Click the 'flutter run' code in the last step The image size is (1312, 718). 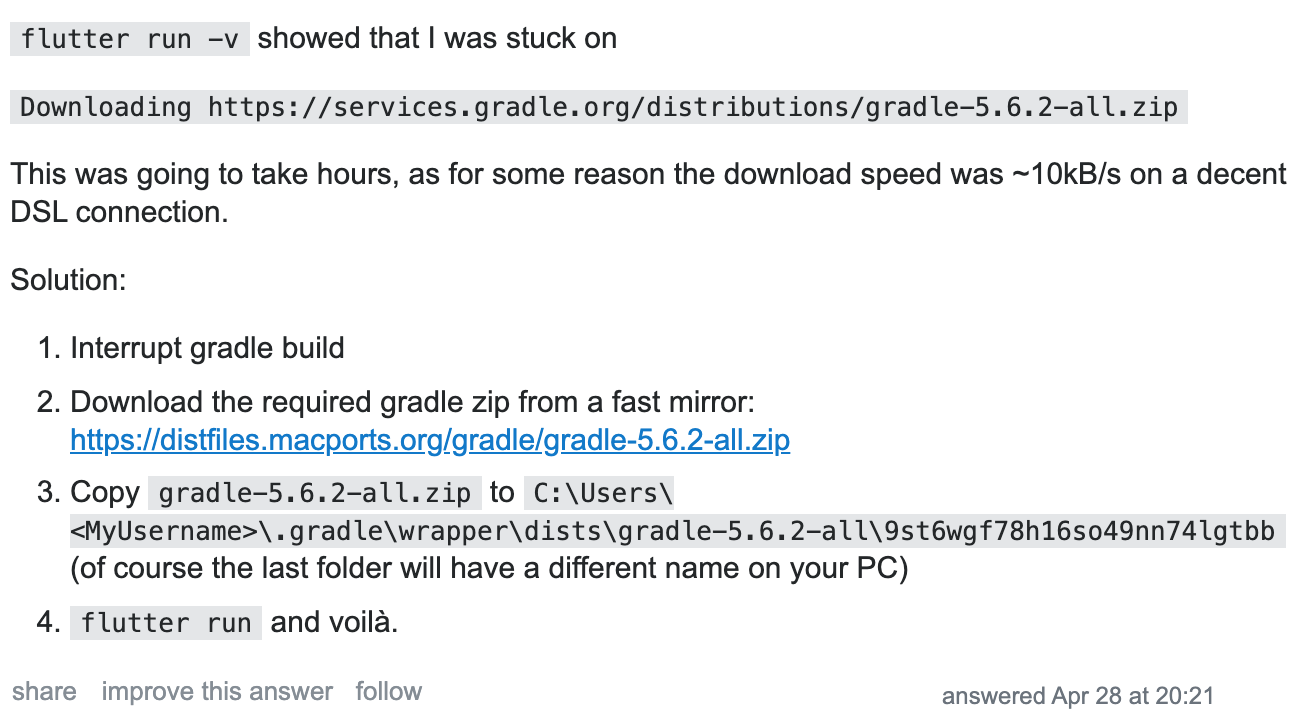coord(166,623)
